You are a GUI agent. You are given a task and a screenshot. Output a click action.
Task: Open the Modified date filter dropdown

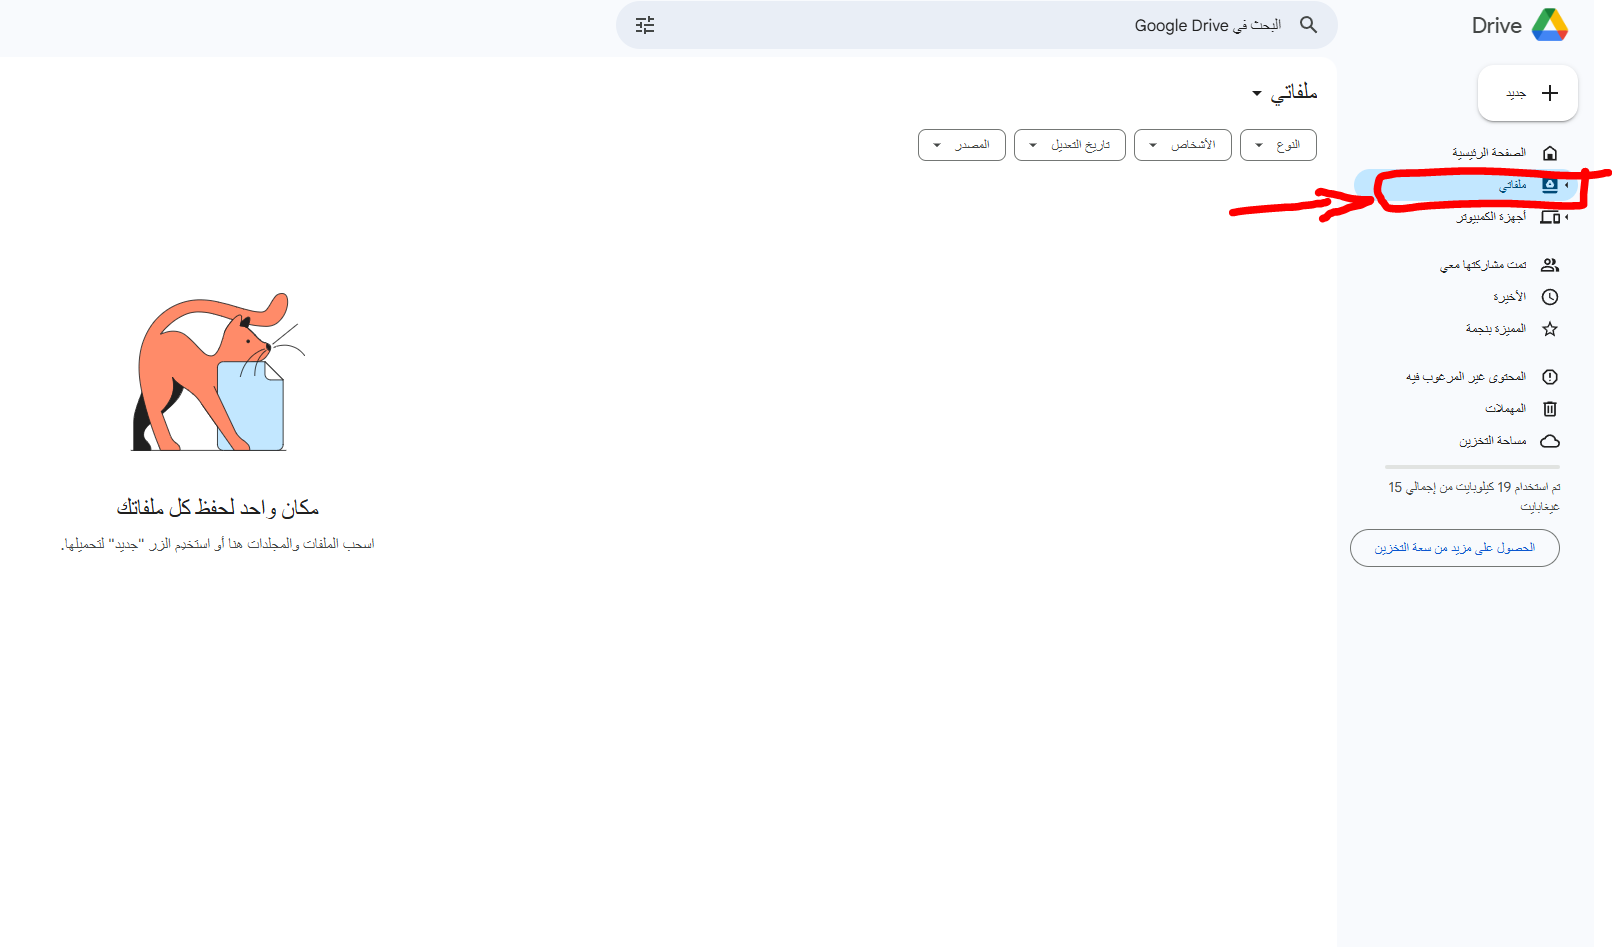pos(1069,144)
